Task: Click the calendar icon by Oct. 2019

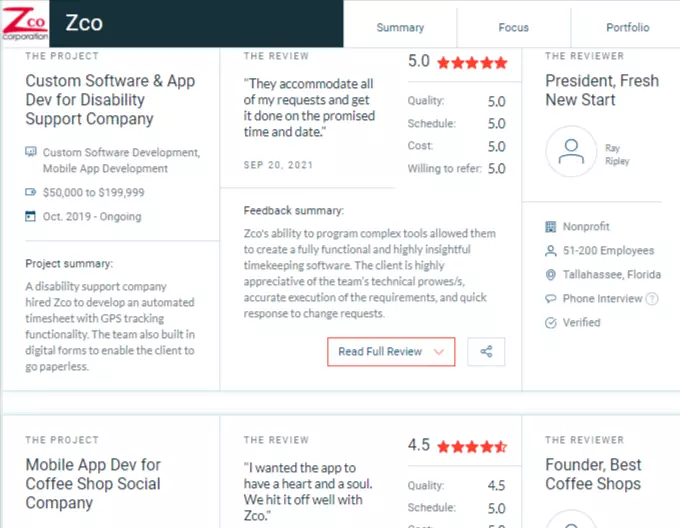Action: [x=30, y=216]
